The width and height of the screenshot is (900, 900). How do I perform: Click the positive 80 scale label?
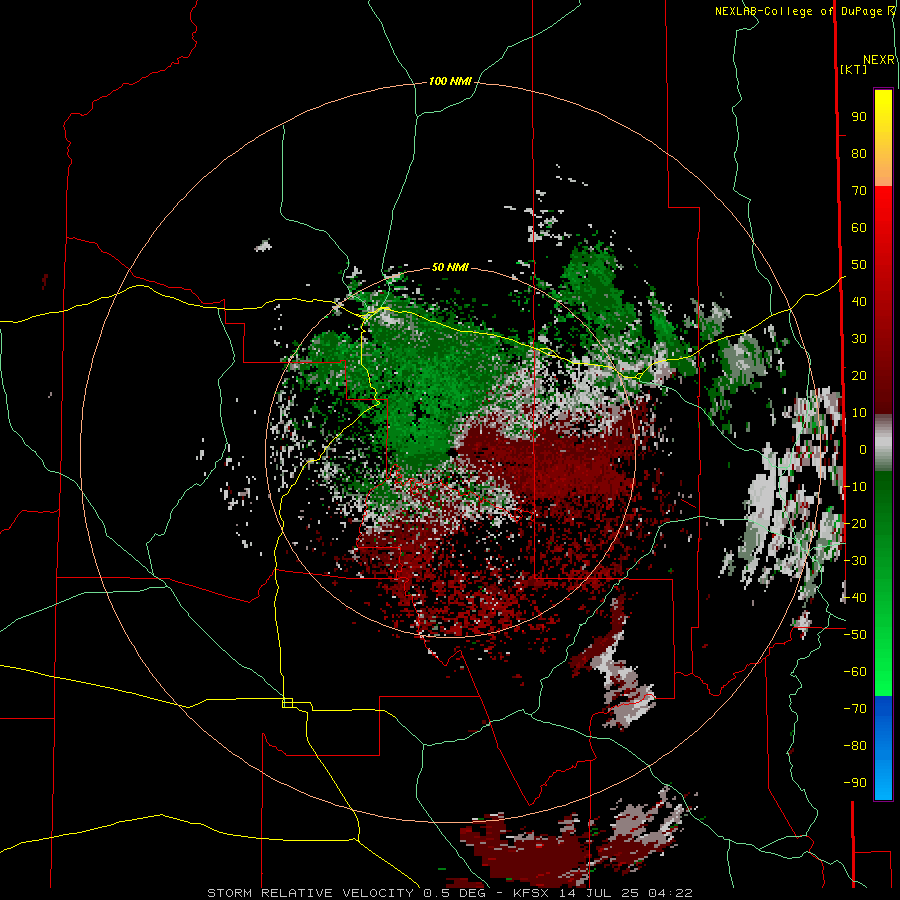[859, 154]
